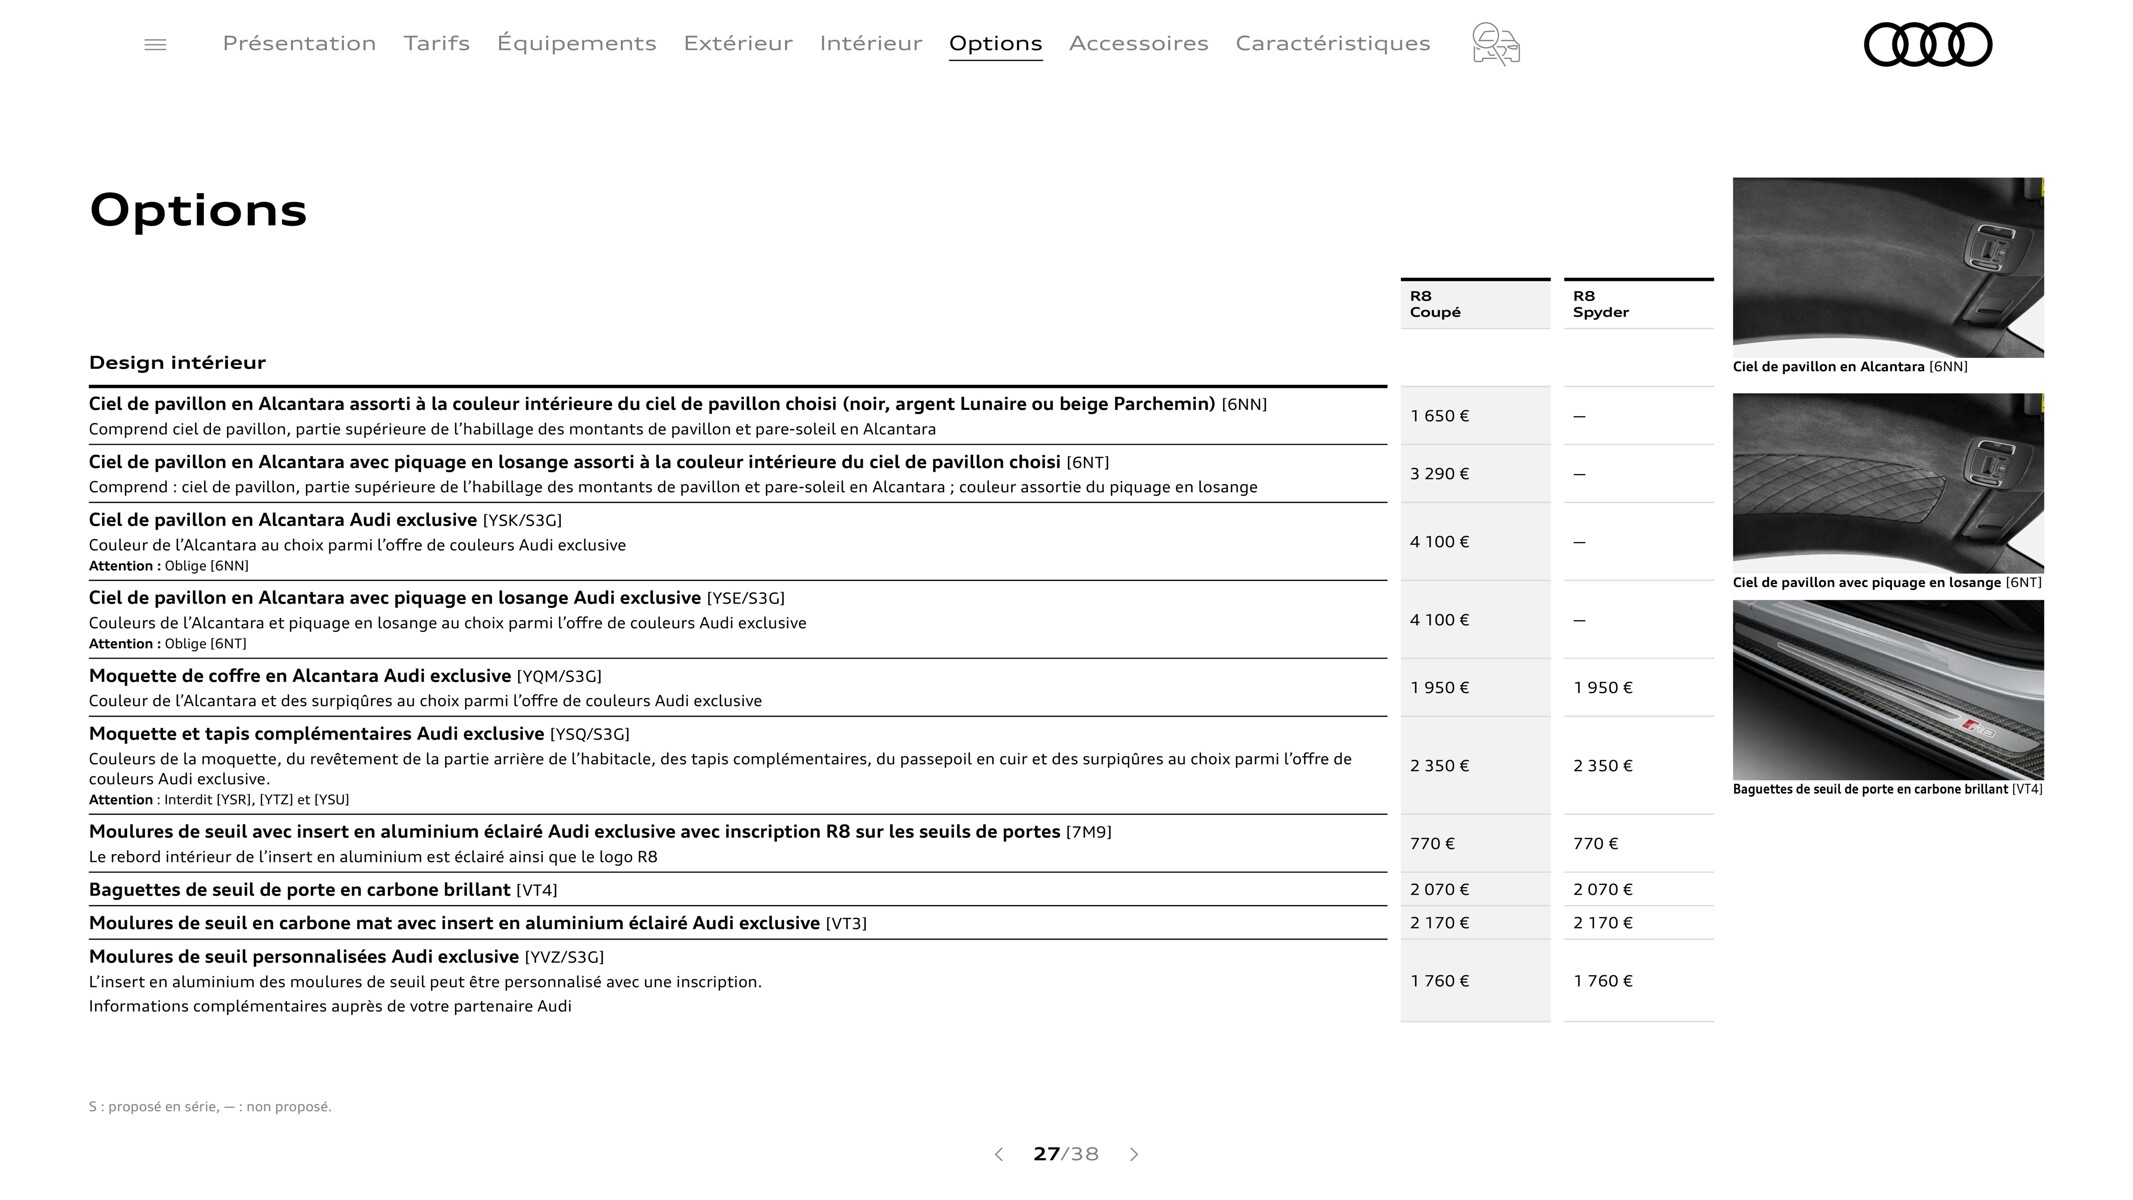
Task: Click the Alcantara headliner 6NN image
Action: tap(1888, 267)
